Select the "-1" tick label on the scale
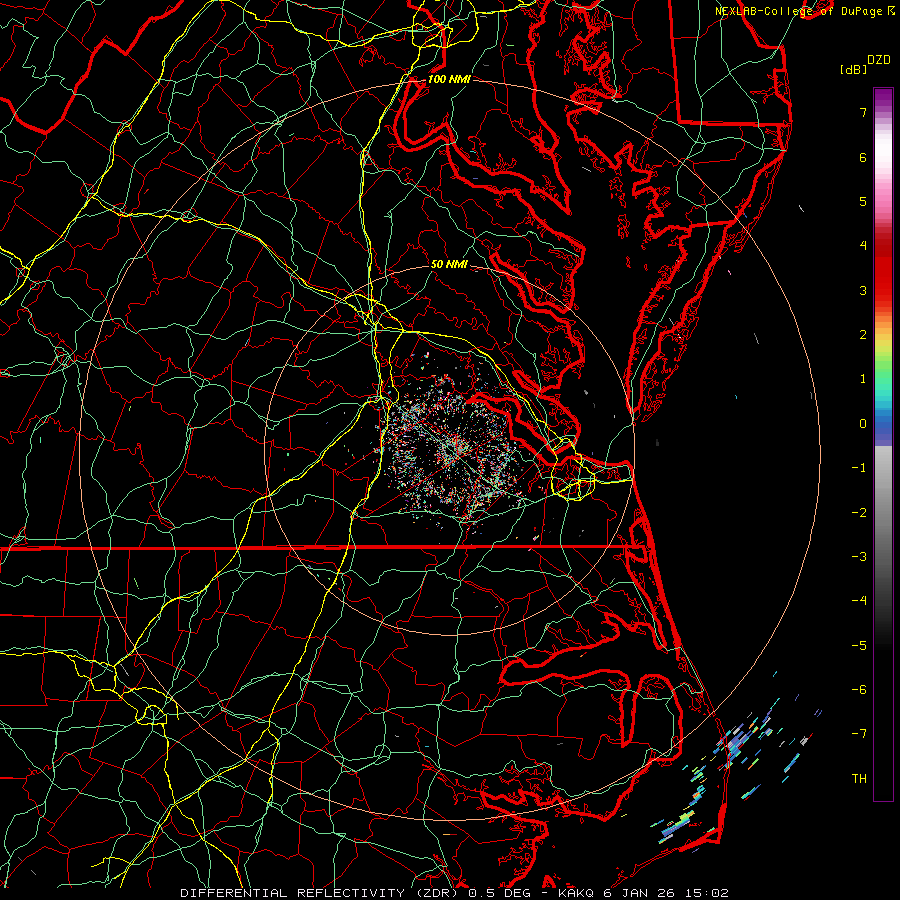 [x=859, y=468]
